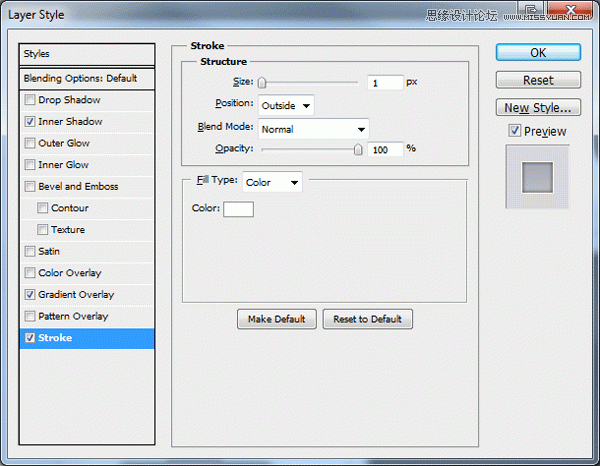Select the Inner Glow style label
This screenshot has width=600, height=466.
[x=64, y=165]
